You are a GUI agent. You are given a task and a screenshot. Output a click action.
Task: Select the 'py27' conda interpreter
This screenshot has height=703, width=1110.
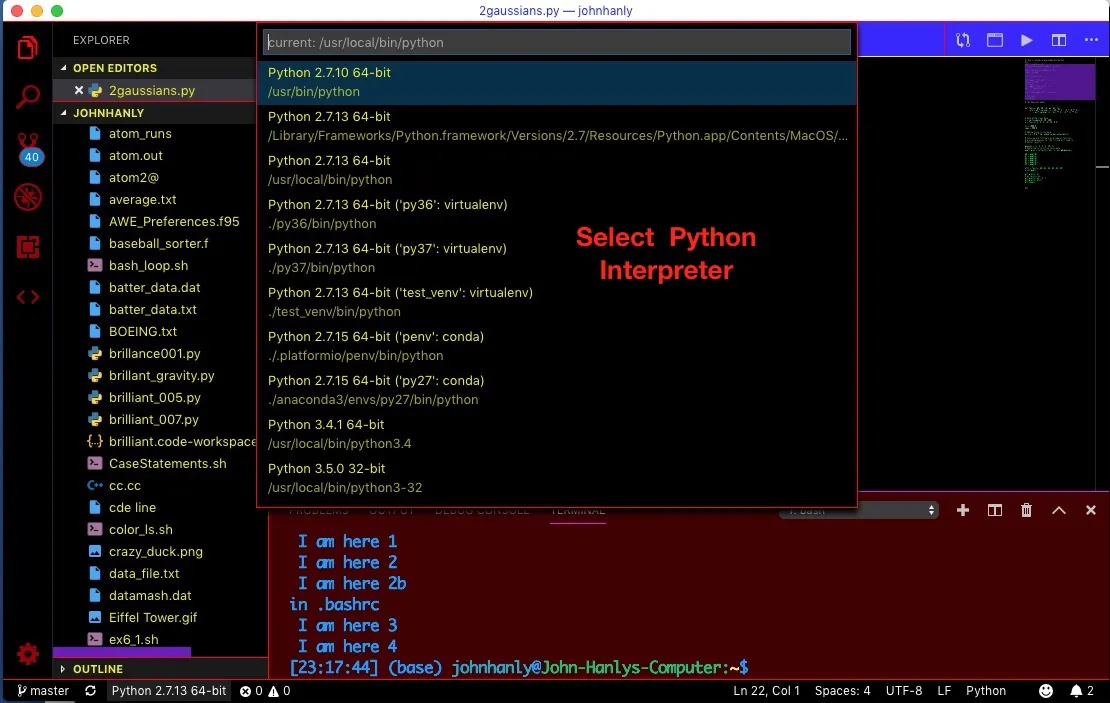557,389
